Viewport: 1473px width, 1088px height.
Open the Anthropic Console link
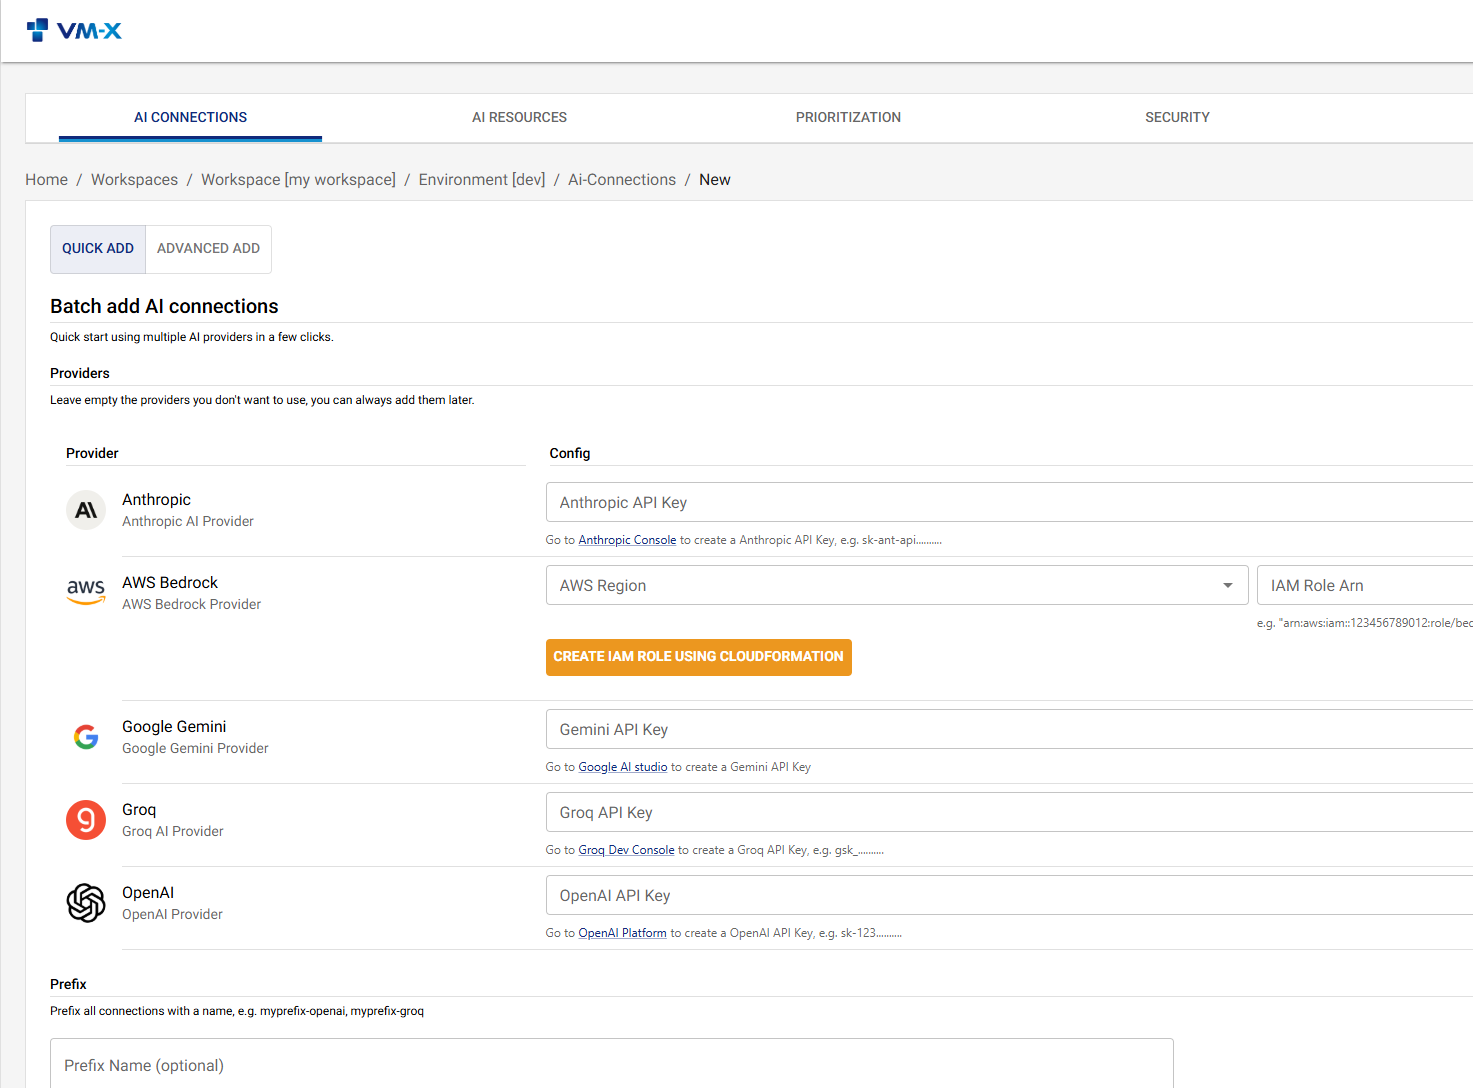click(x=627, y=540)
